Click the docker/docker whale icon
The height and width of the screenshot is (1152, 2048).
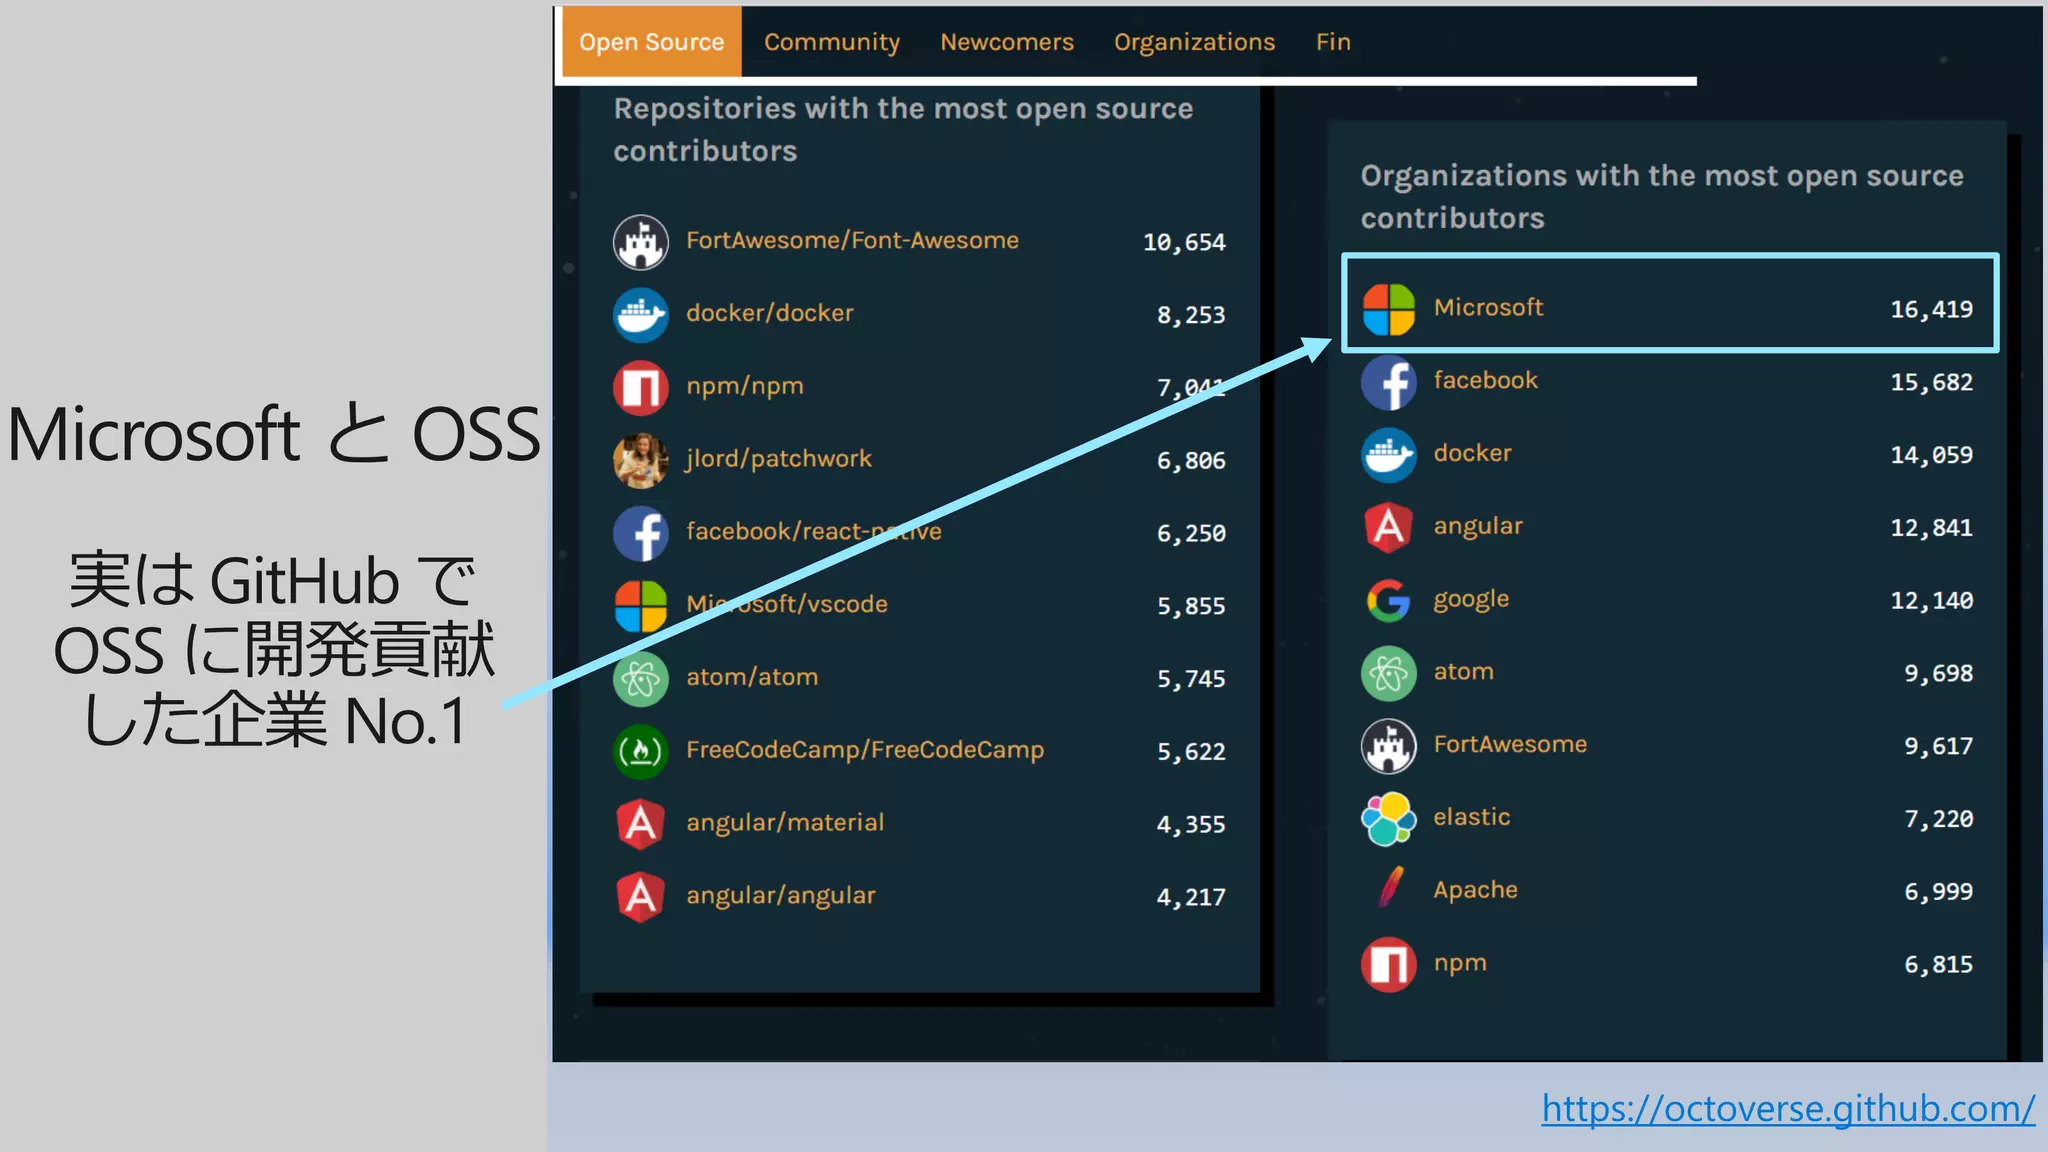(x=641, y=314)
